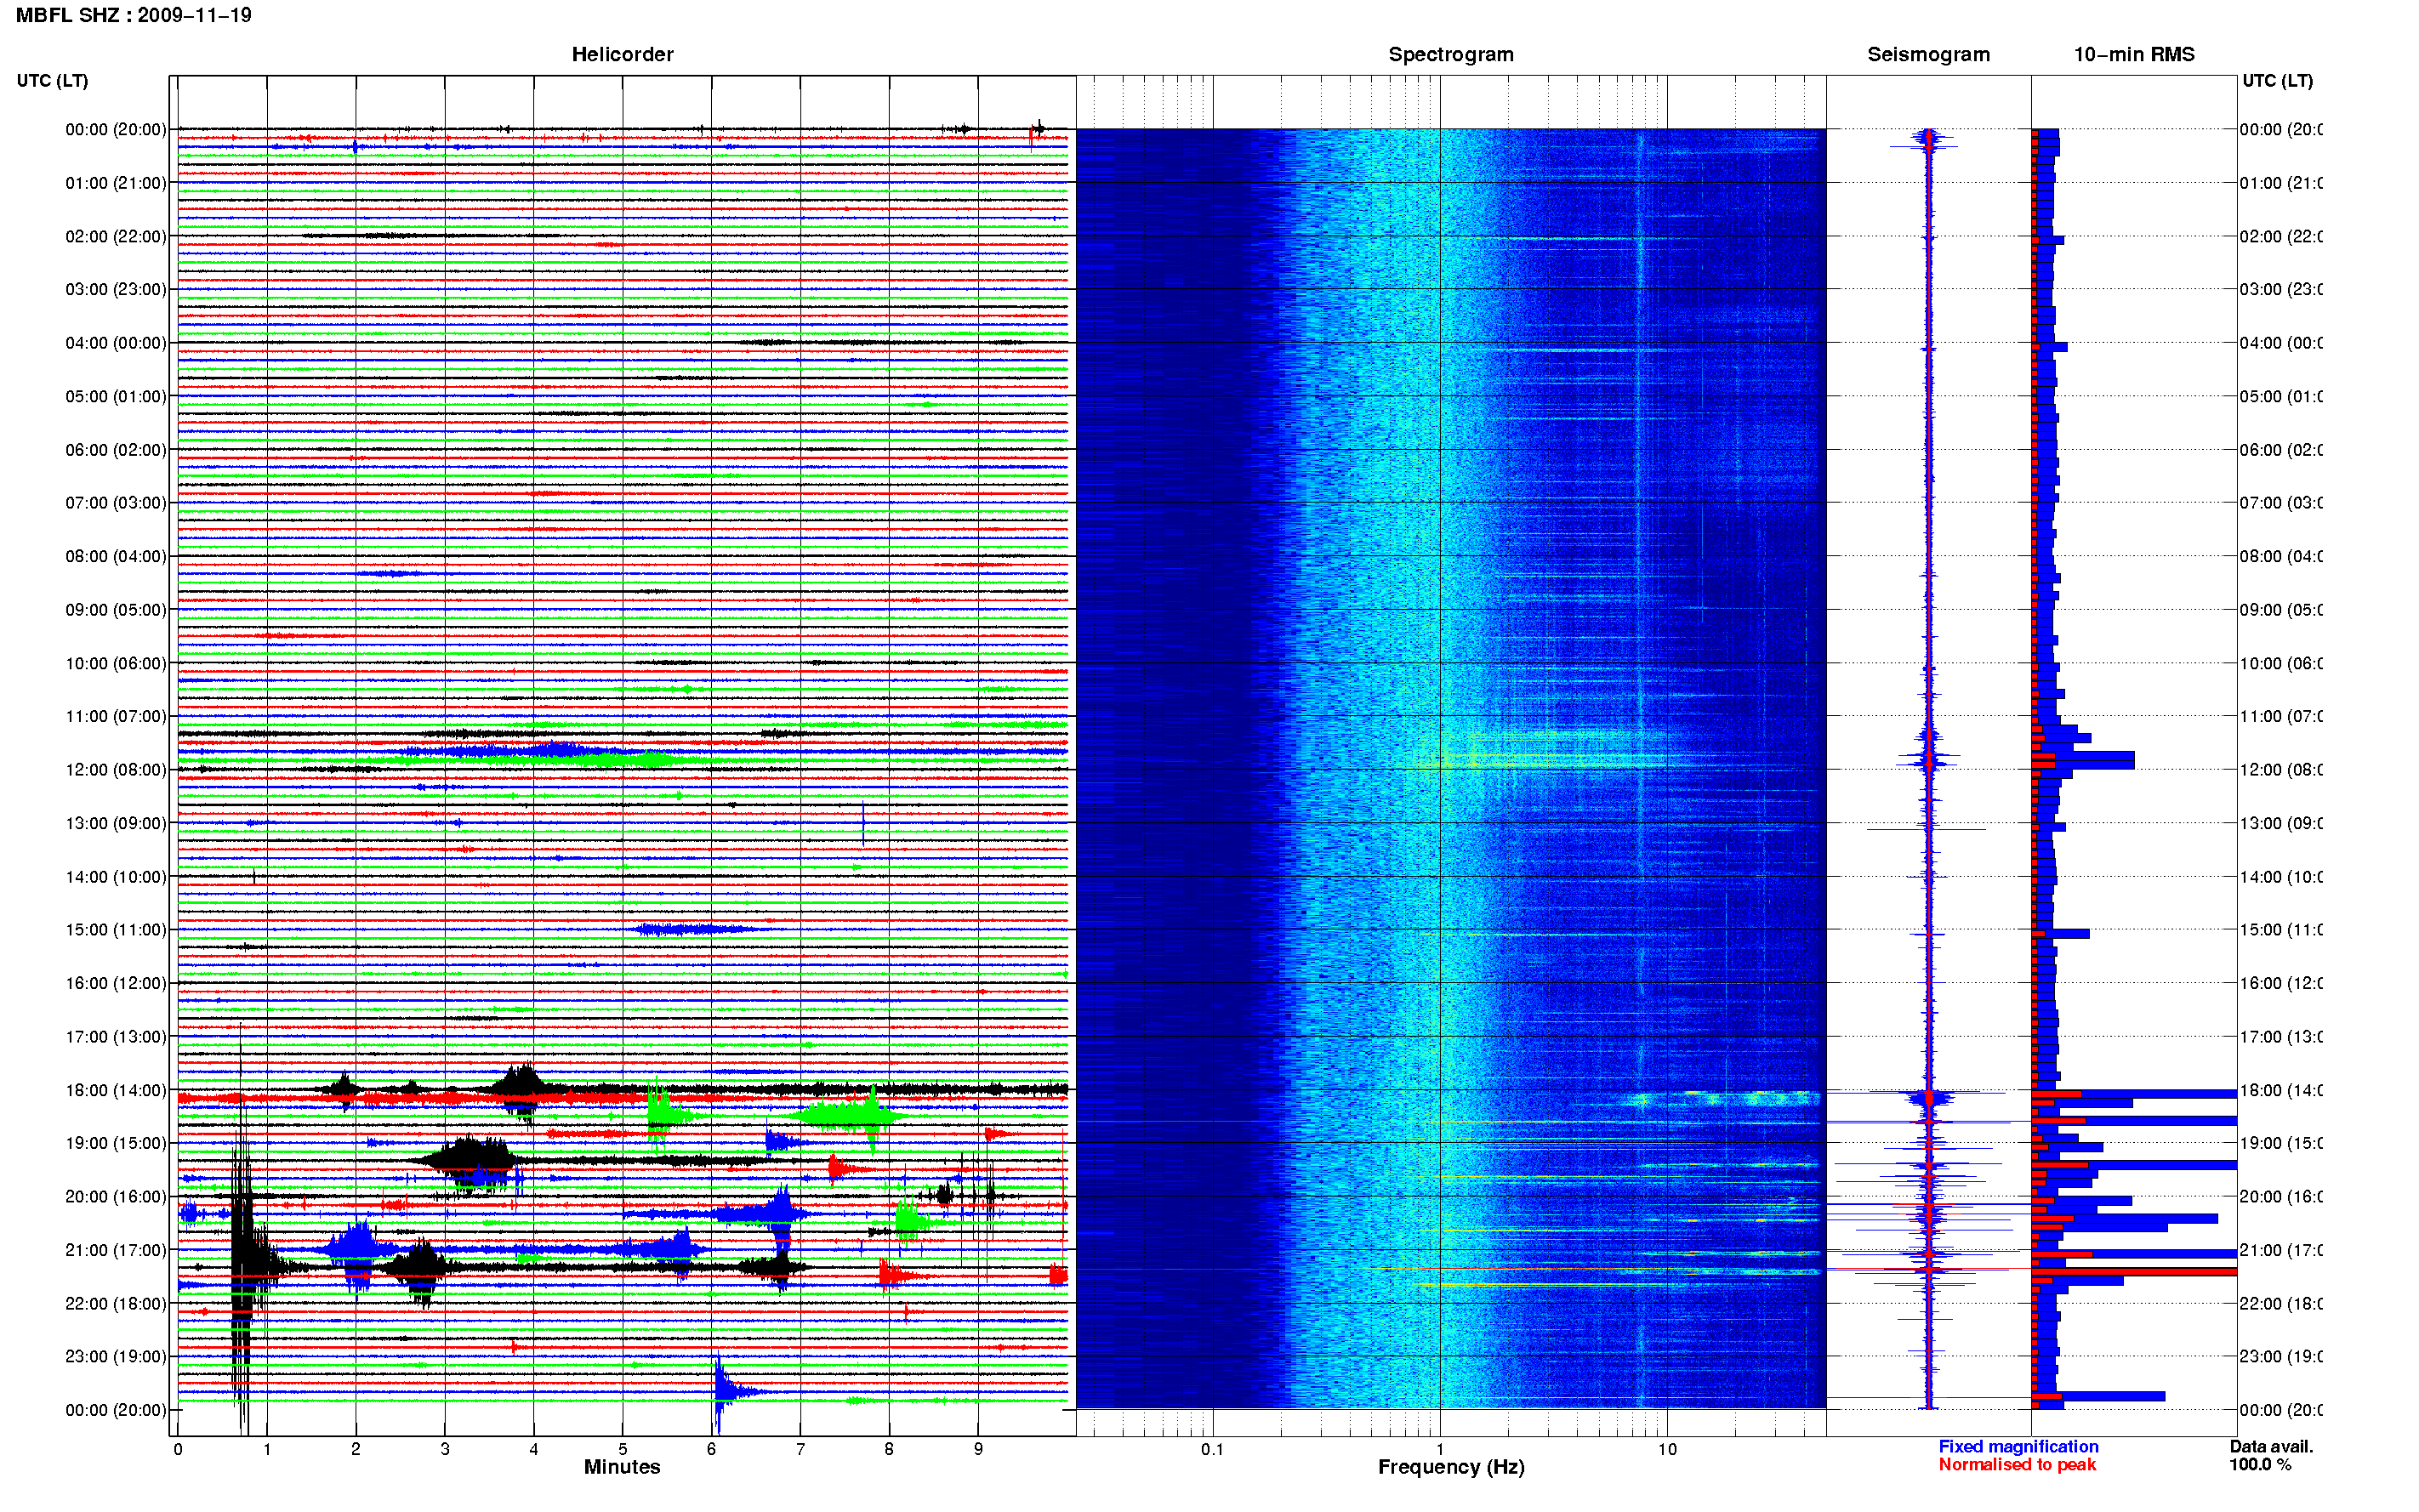Click left time label 18:00 (14:00)

116,1090
